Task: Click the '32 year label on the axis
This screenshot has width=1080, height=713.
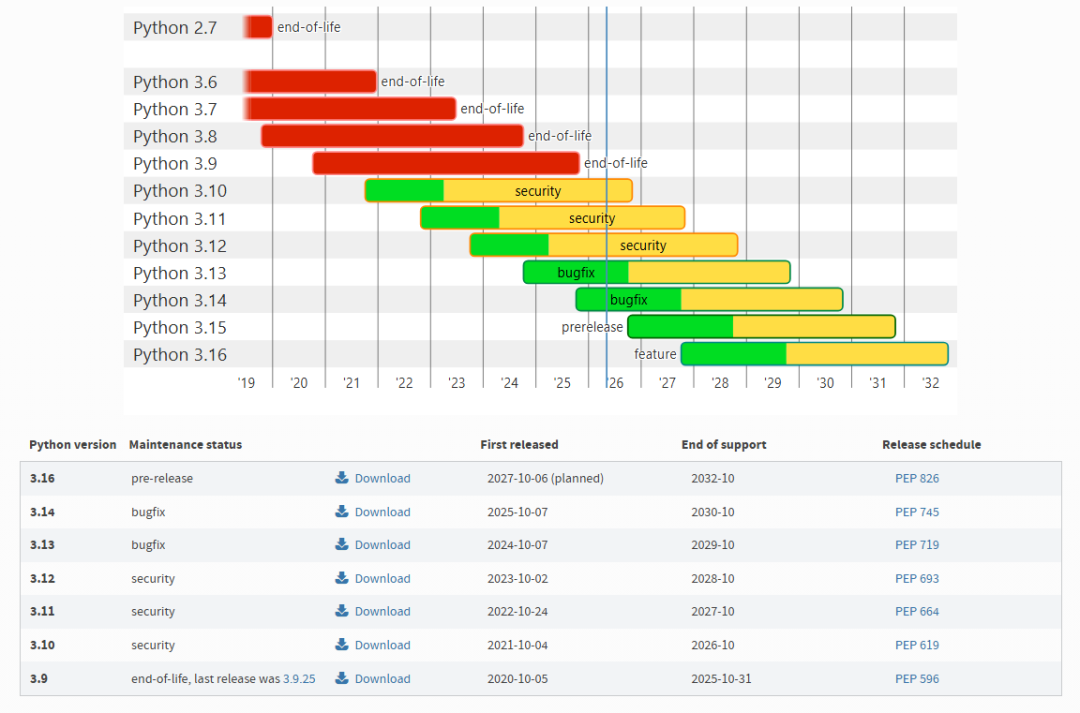Action: (x=931, y=383)
